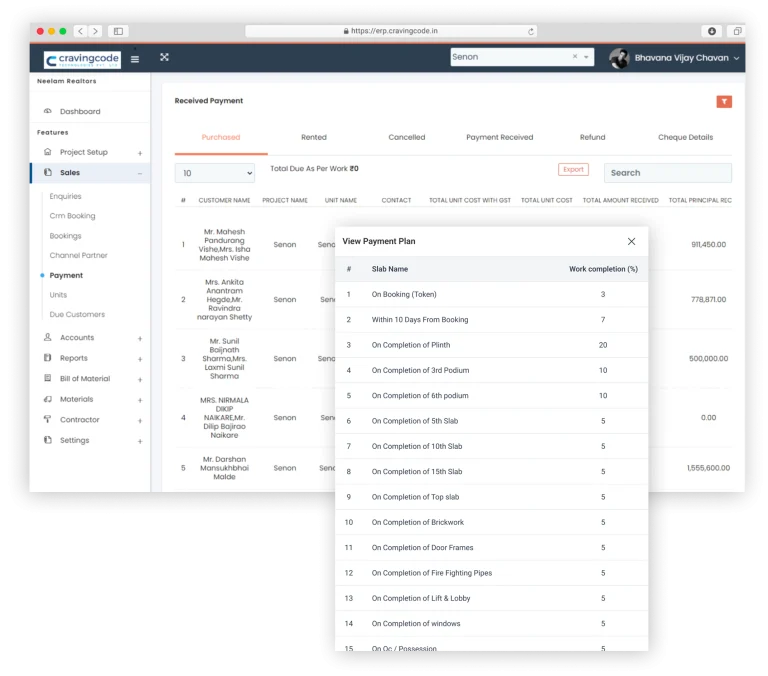Image resolution: width=768 pixels, height=676 pixels.
Task: Open the Refund tab
Action: click(592, 137)
